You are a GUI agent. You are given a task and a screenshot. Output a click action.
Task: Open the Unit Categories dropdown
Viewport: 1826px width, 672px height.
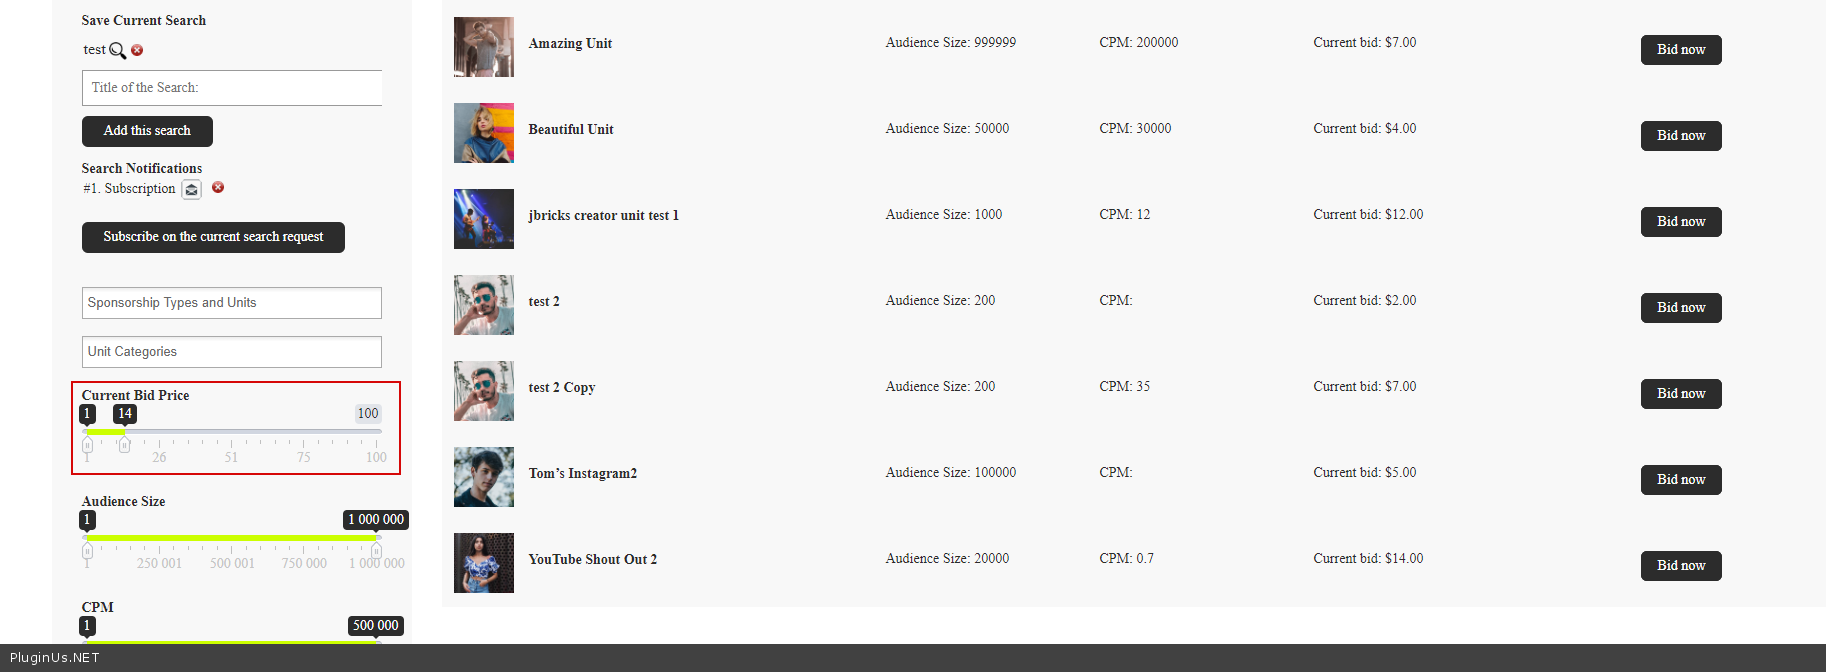coord(232,352)
